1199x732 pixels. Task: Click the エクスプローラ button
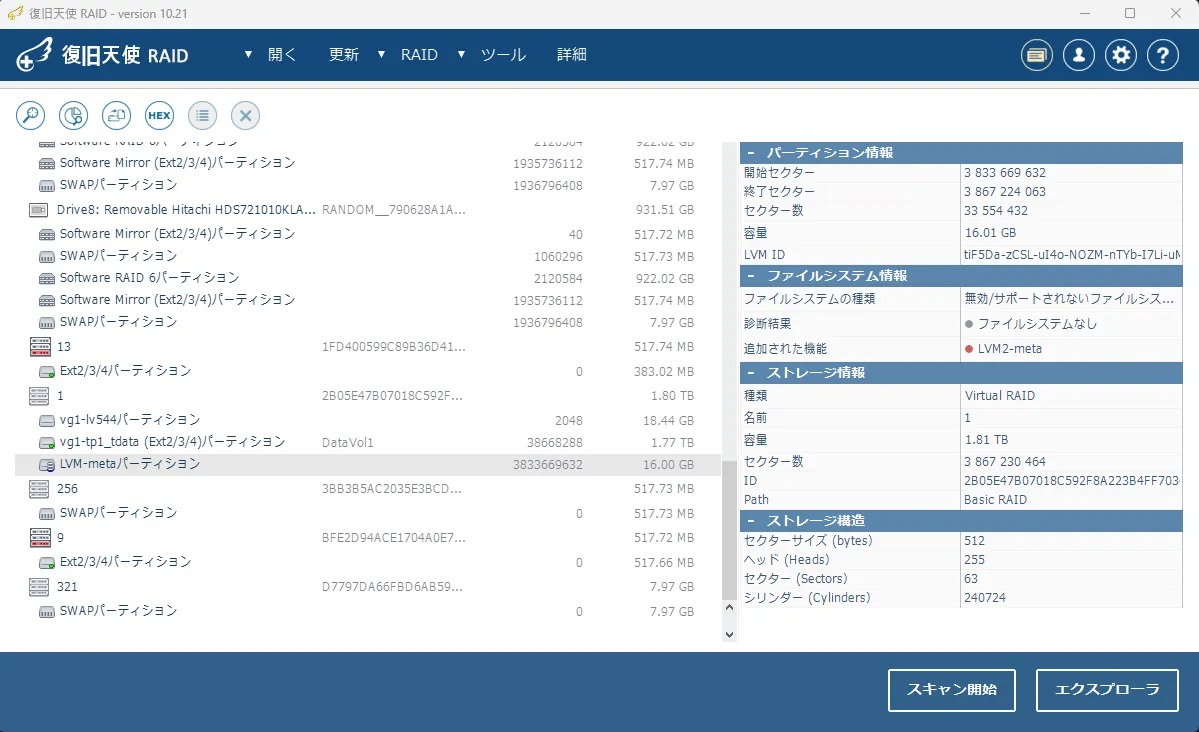(1107, 690)
